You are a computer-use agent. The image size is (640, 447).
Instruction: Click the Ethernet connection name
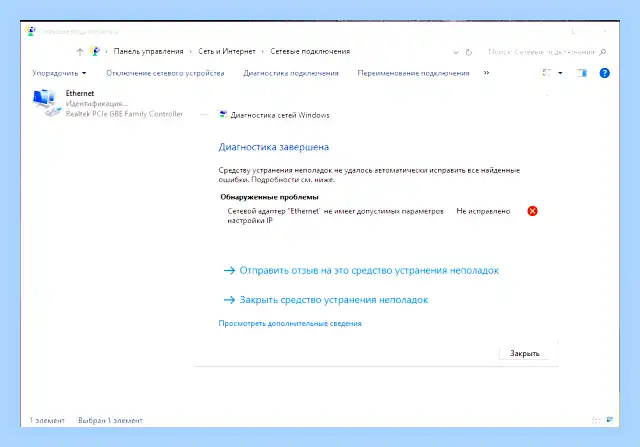click(80, 93)
